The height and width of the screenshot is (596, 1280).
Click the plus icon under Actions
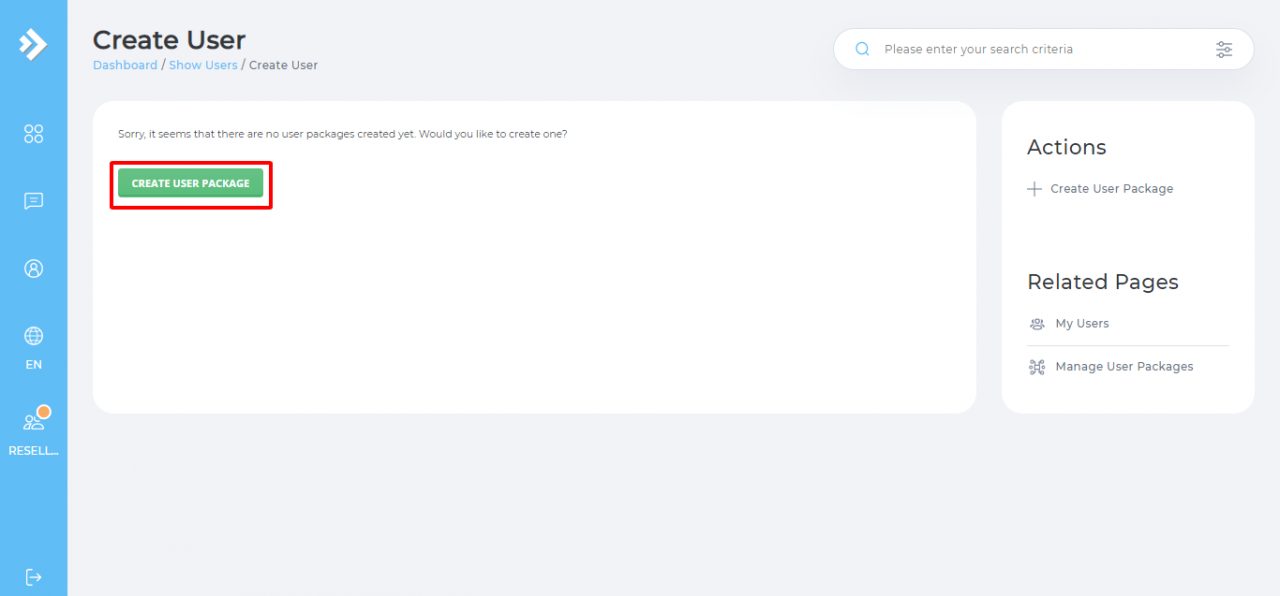(x=1034, y=189)
